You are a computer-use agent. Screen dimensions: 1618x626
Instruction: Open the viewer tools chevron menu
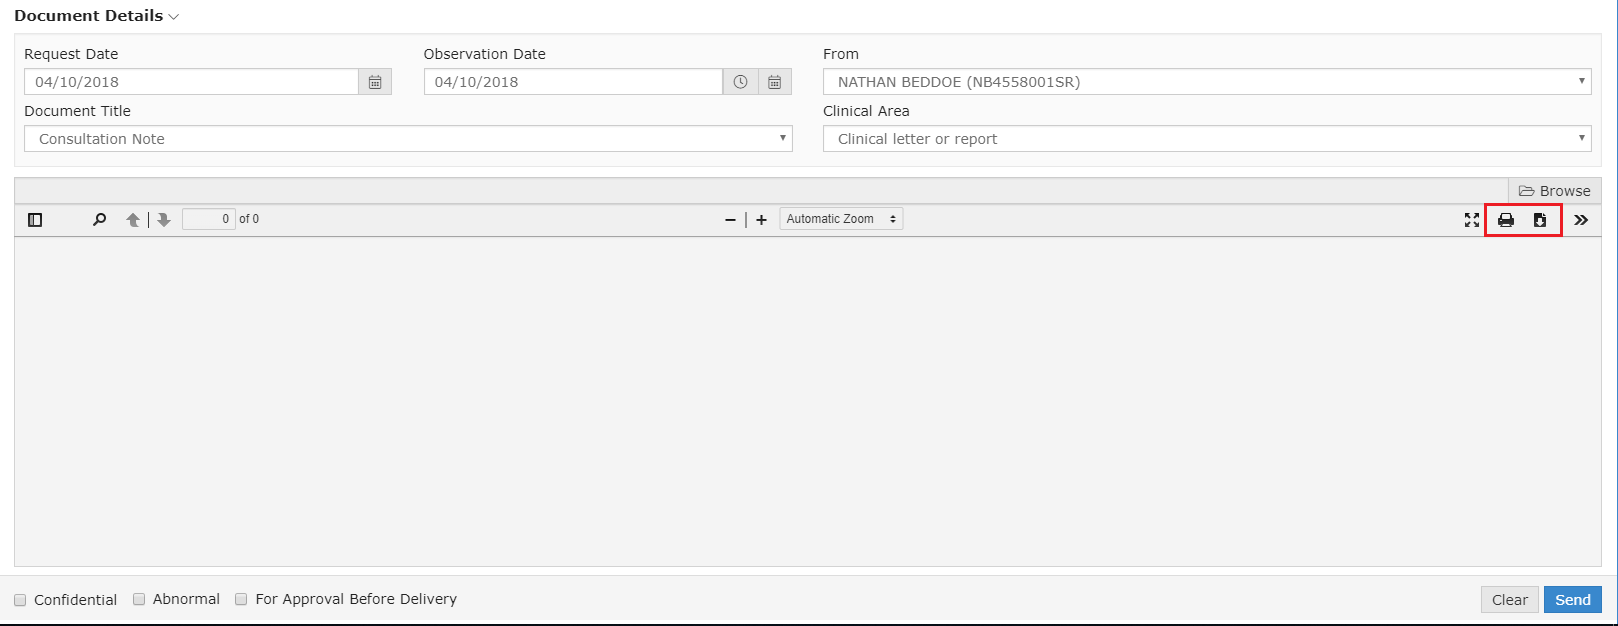click(x=1581, y=220)
